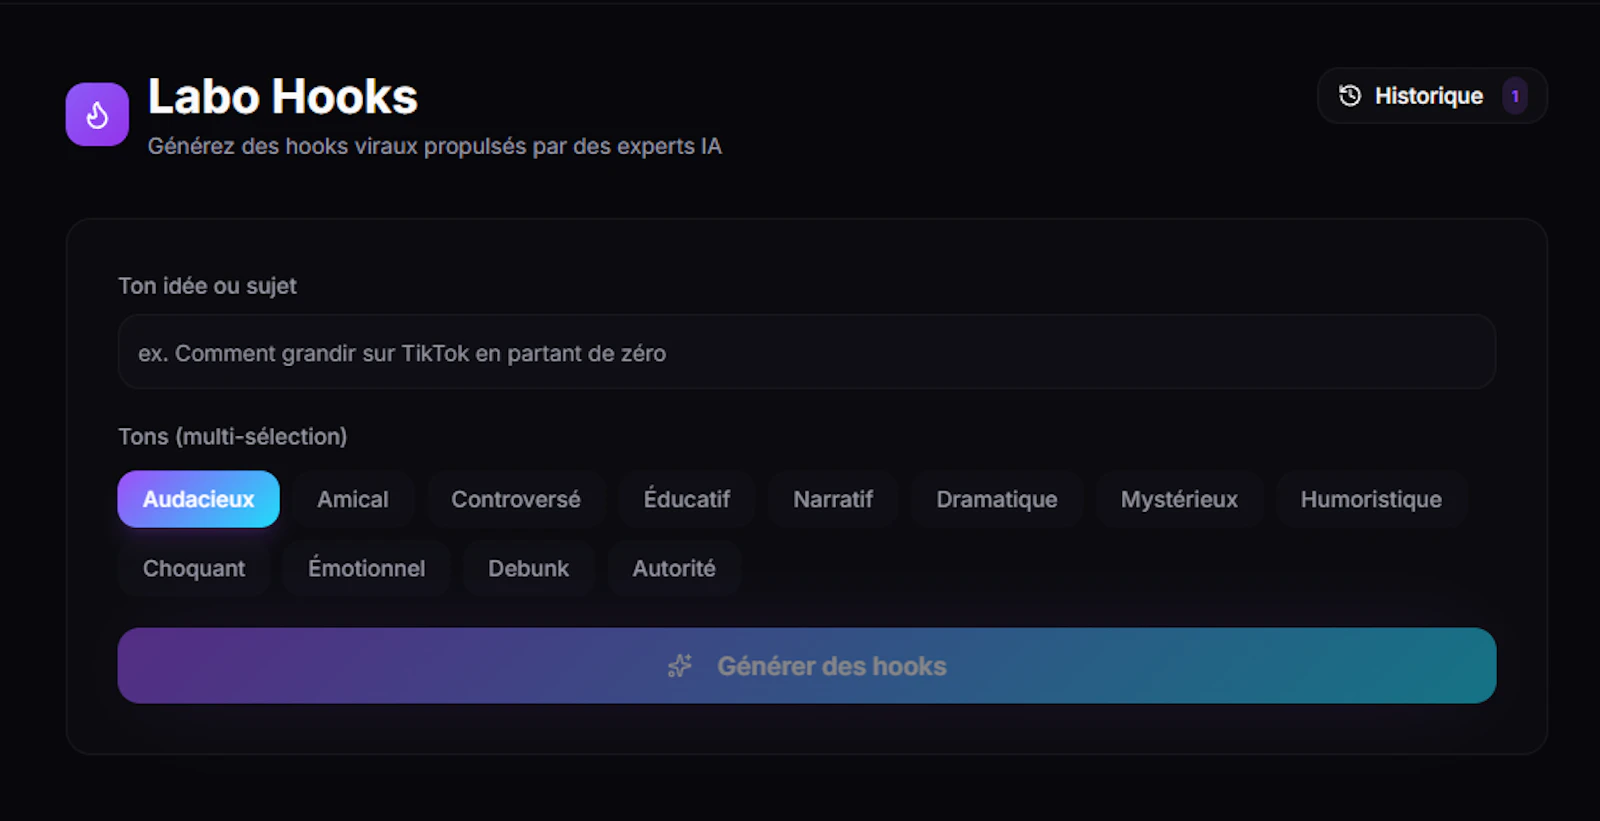Choose the Mystérieux tone
This screenshot has width=1600, height=821.
1179,499
